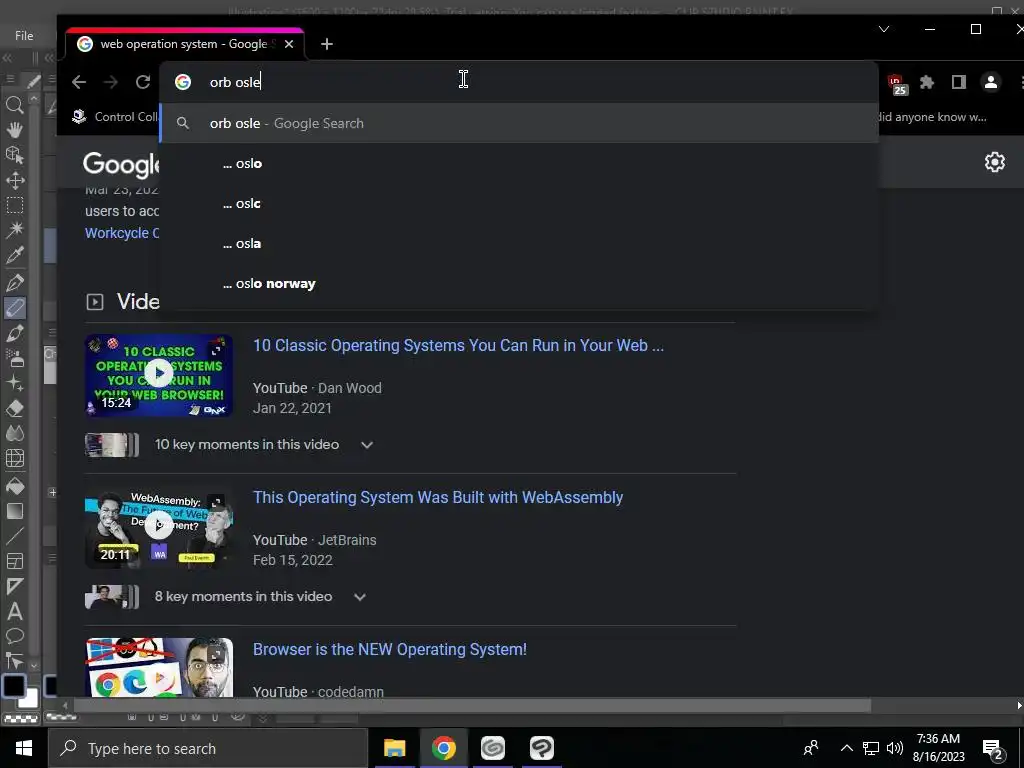Select the Hand move tool in Clip Studio
Viewport: 1024px width, 768px height.
click(14, 129)
